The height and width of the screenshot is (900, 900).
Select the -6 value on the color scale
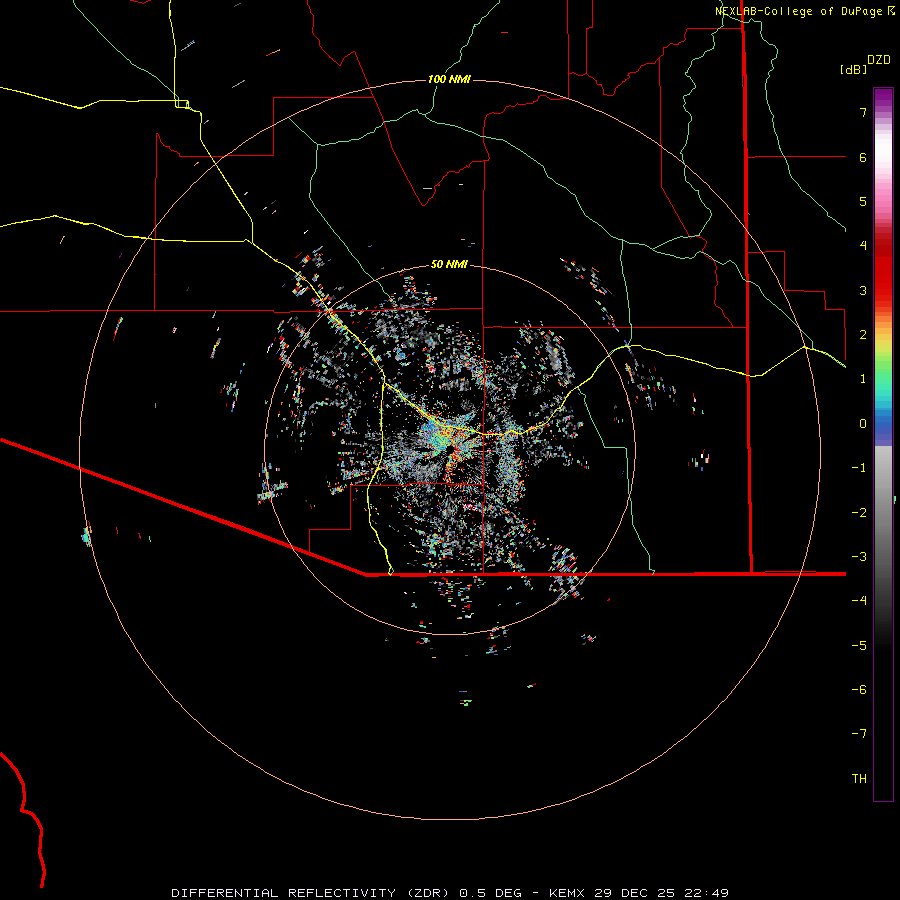coord(859,689)
